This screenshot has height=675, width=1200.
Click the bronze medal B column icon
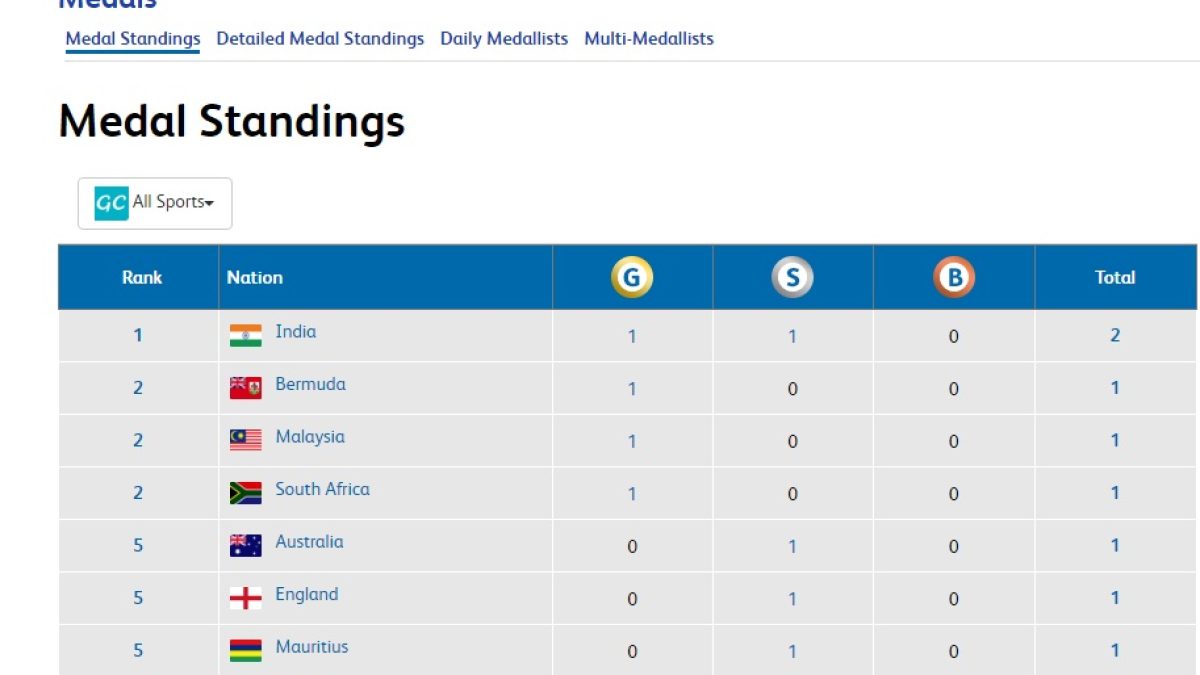coord(954,278)
